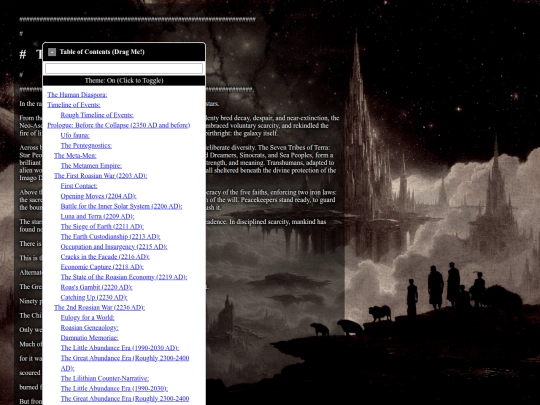Open The Meta-Men link
The width and height of the screenshot is (540, 405).
click(x=75, y=156)
